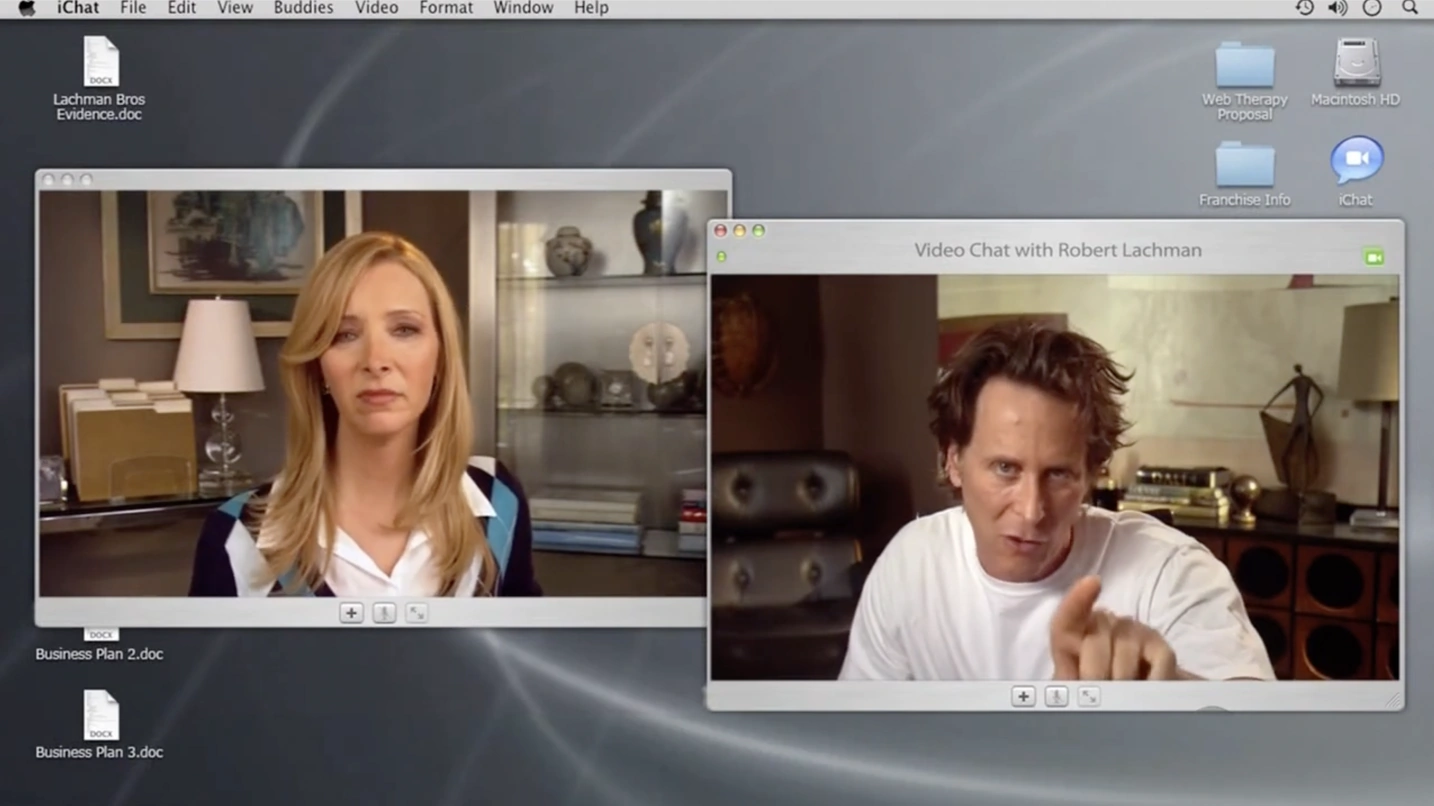Select the Business Plan 2.doc label
Image resolution: width=1434 pixels, height=806 pixels.
(x=99, y=654)
